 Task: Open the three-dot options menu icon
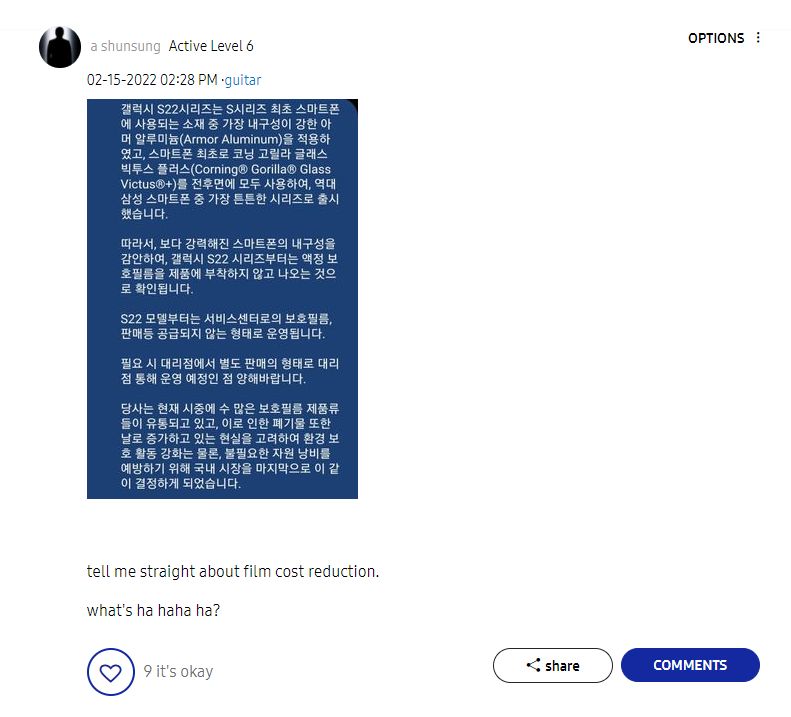tap(758, 38)
